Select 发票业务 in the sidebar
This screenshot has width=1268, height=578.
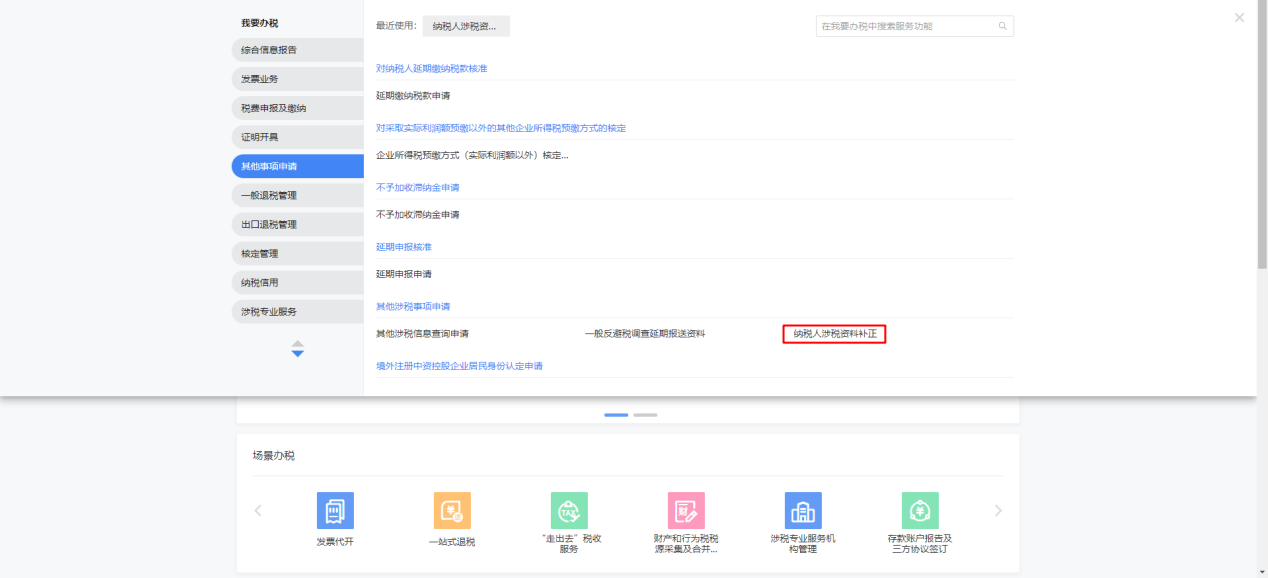pos(297,79)
